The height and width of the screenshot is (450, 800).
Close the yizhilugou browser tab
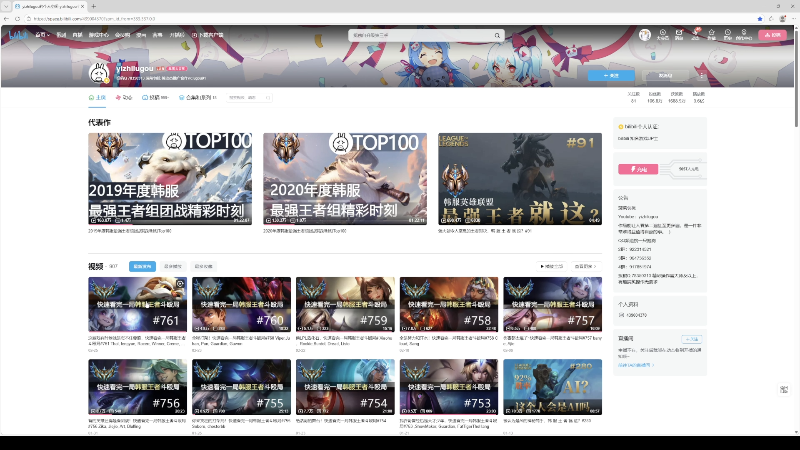coord(83,6)
